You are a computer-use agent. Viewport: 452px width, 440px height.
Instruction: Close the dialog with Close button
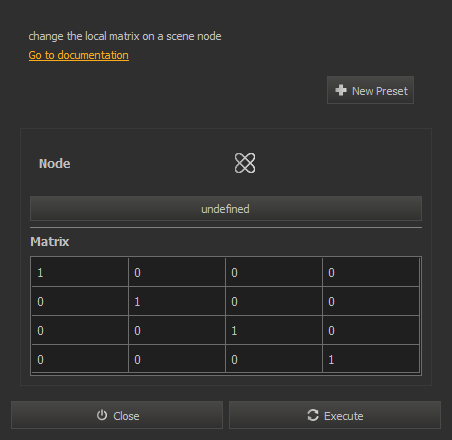(117, 415)
